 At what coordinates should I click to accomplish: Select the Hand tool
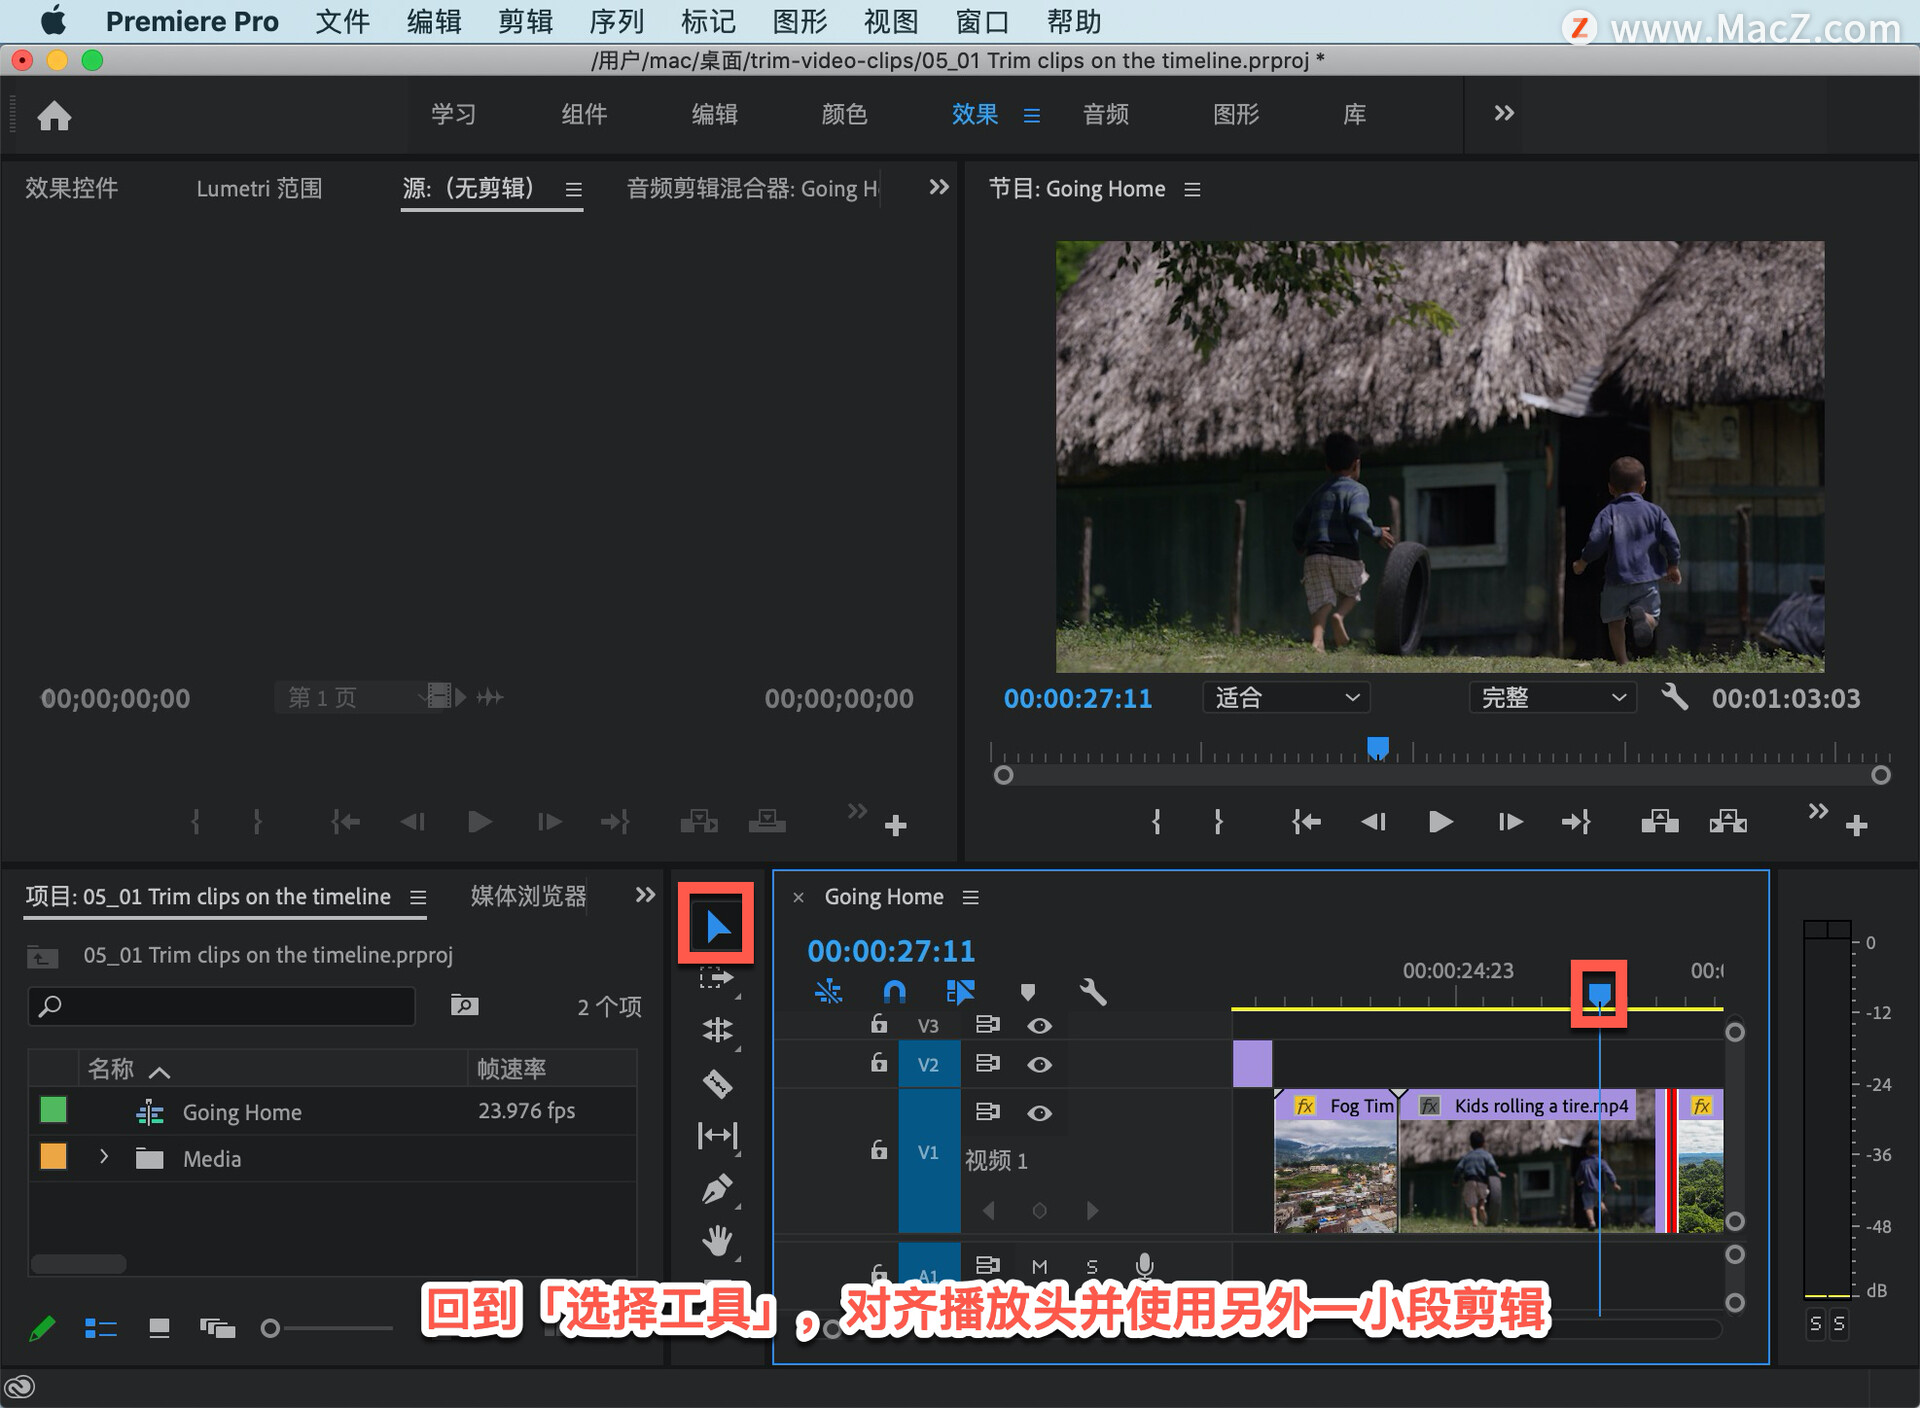coord(717,1241)
